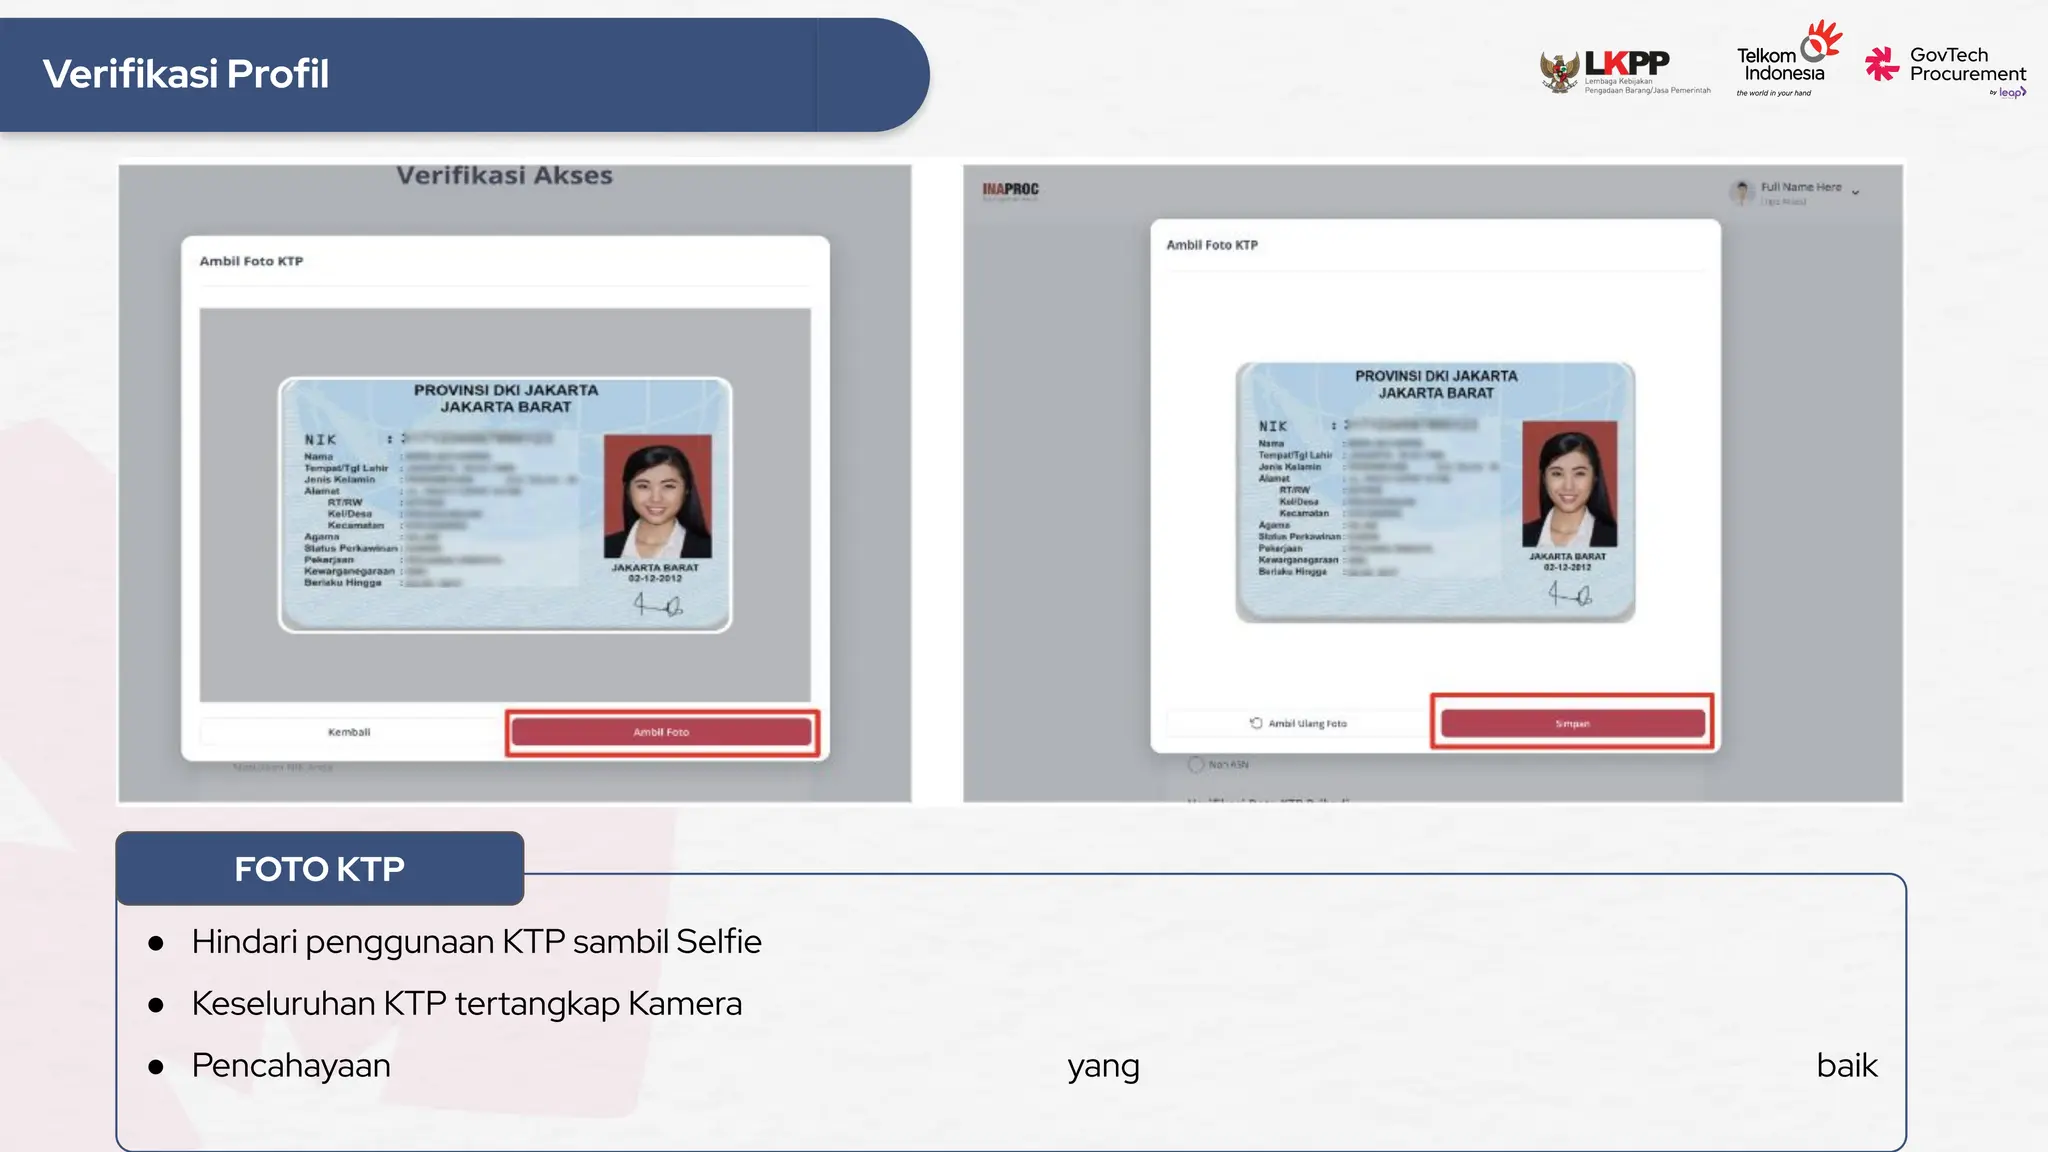
Task: Select the Non ASN radio button
Action: pyautogui.click(x=1196, y=764)
